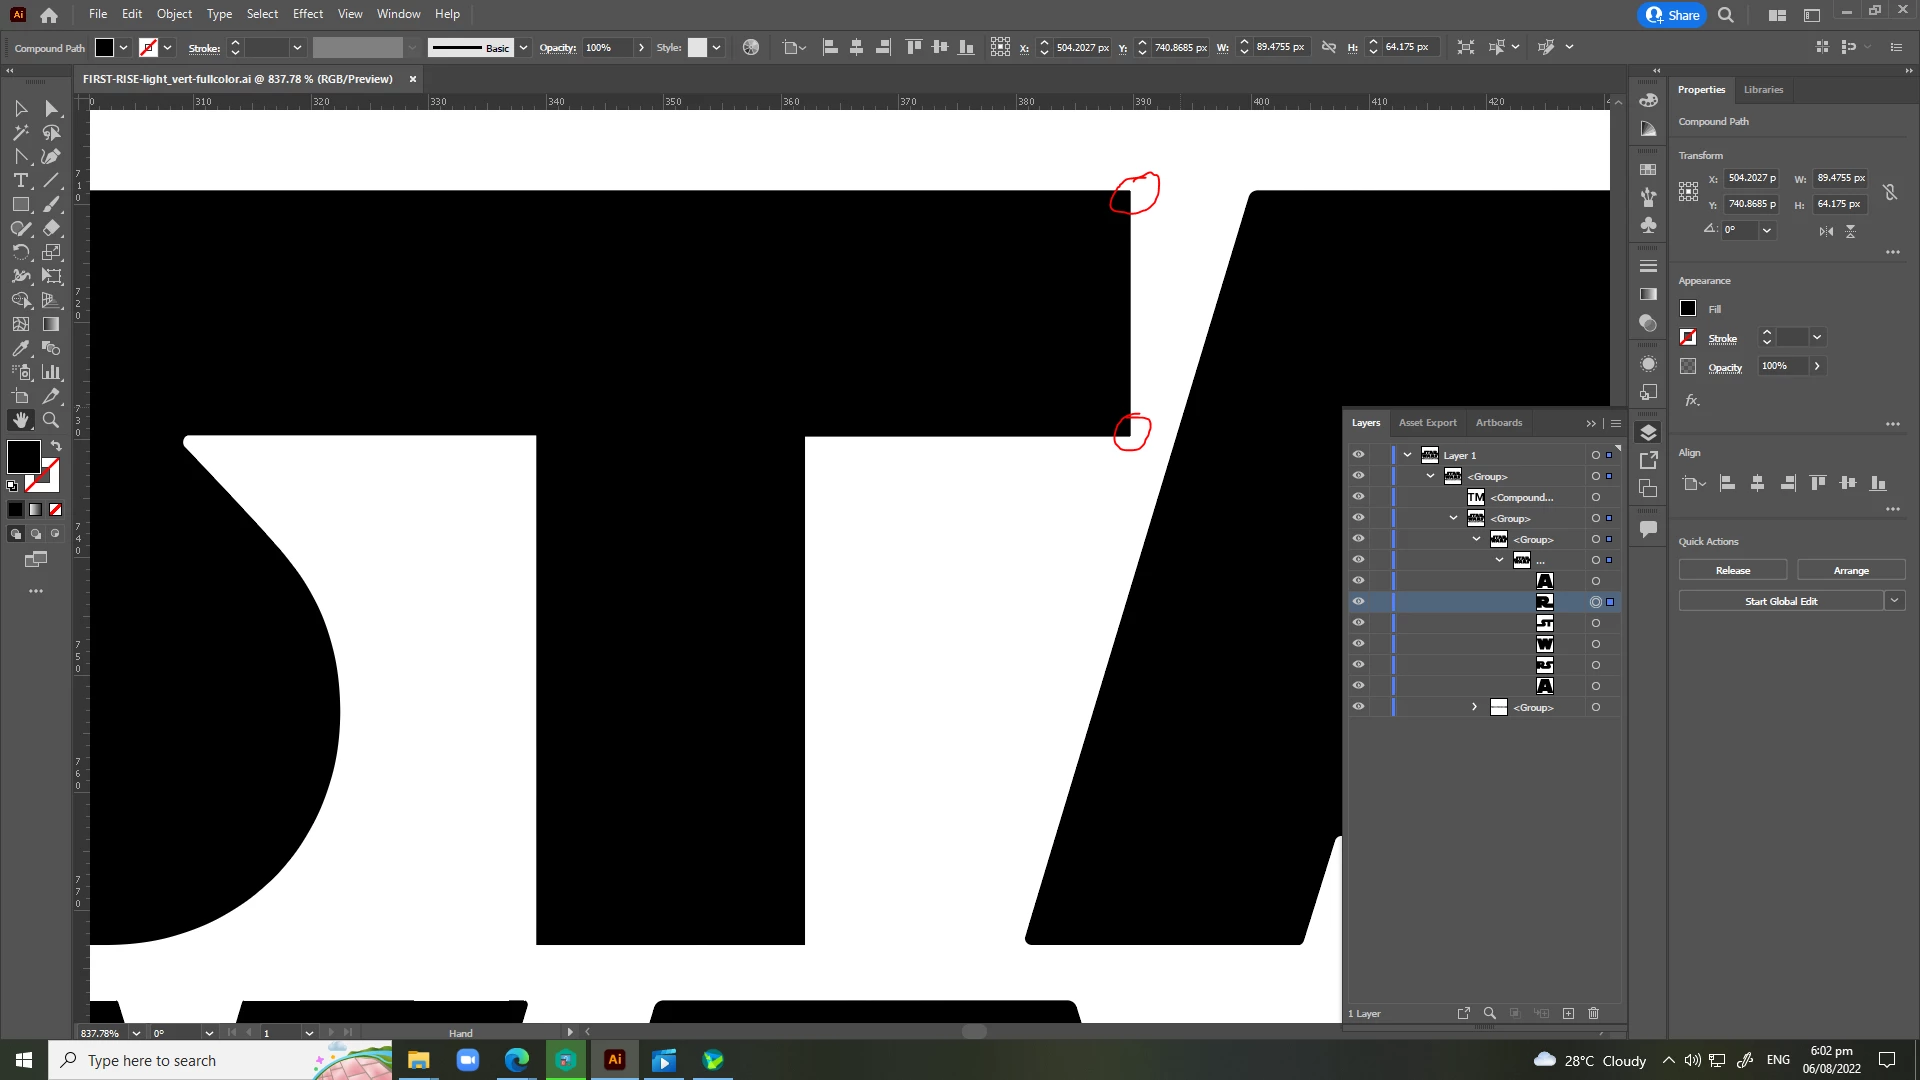
Task: Click the Start Global Edit button
Action: (1780, 601)
